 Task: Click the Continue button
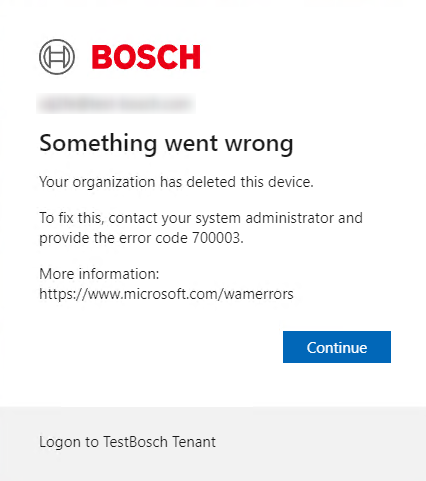pos(337,347)
